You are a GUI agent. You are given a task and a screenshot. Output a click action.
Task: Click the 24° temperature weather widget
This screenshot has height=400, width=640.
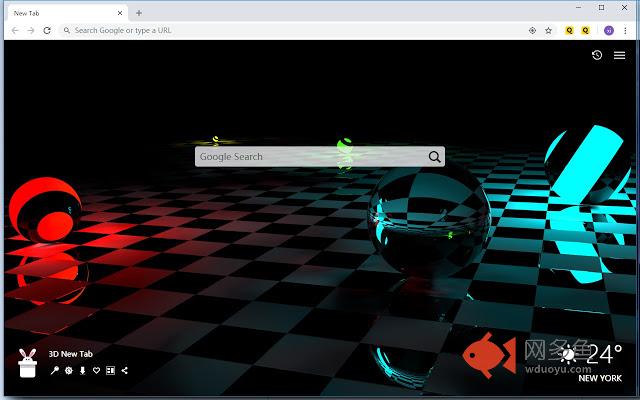pos(604,354)
